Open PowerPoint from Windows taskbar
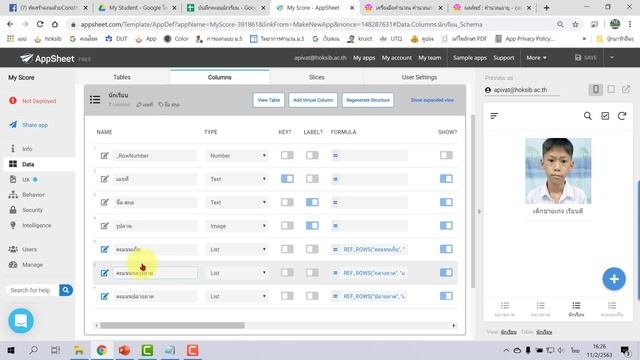 point(124,350)
